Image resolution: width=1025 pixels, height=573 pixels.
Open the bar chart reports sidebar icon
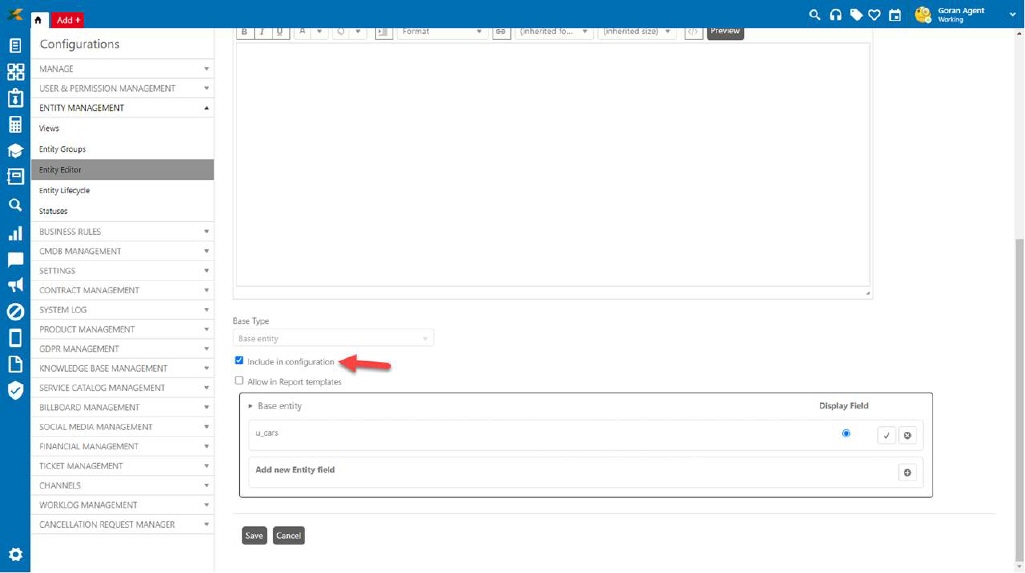pos(15,233)
